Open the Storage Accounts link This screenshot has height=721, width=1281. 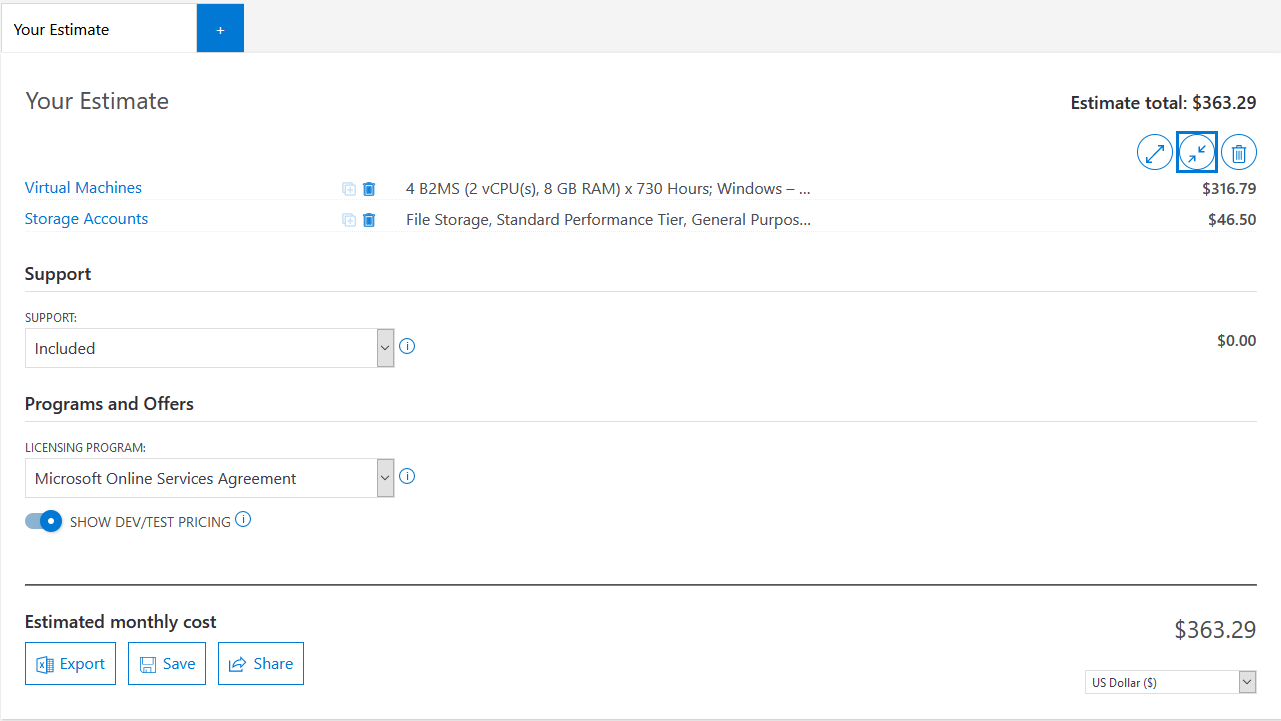(x=86, y=219)
